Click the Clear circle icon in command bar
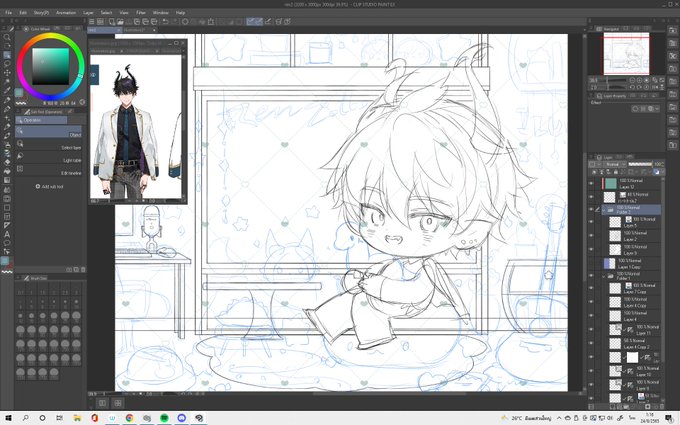The image size is (680, 425). [x=185, y=21]
